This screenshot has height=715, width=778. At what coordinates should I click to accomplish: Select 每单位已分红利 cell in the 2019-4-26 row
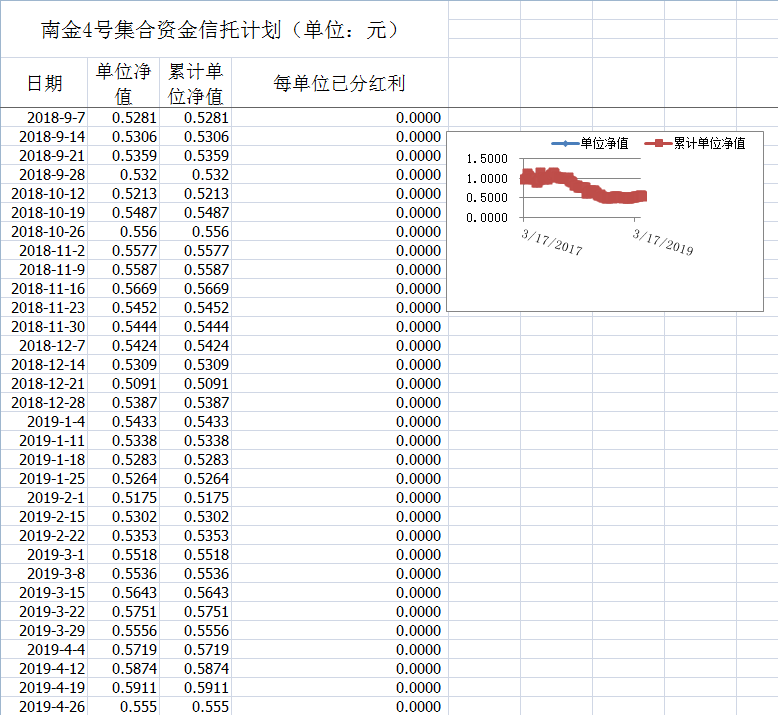340,706
